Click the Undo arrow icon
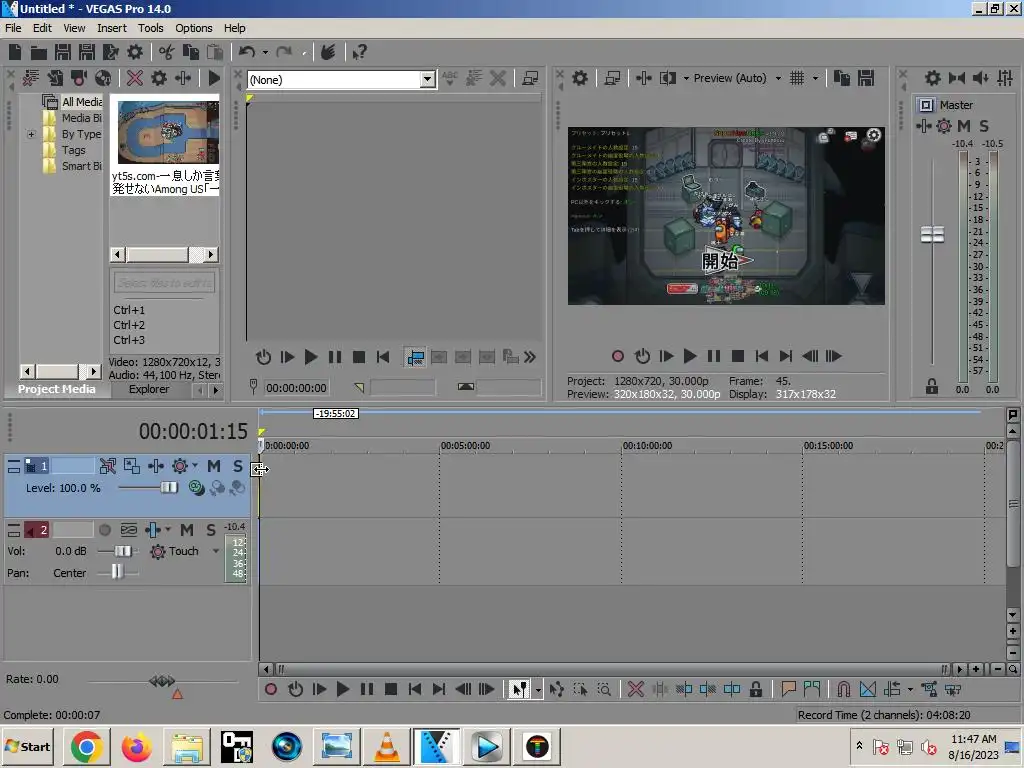 click(247, 52)
